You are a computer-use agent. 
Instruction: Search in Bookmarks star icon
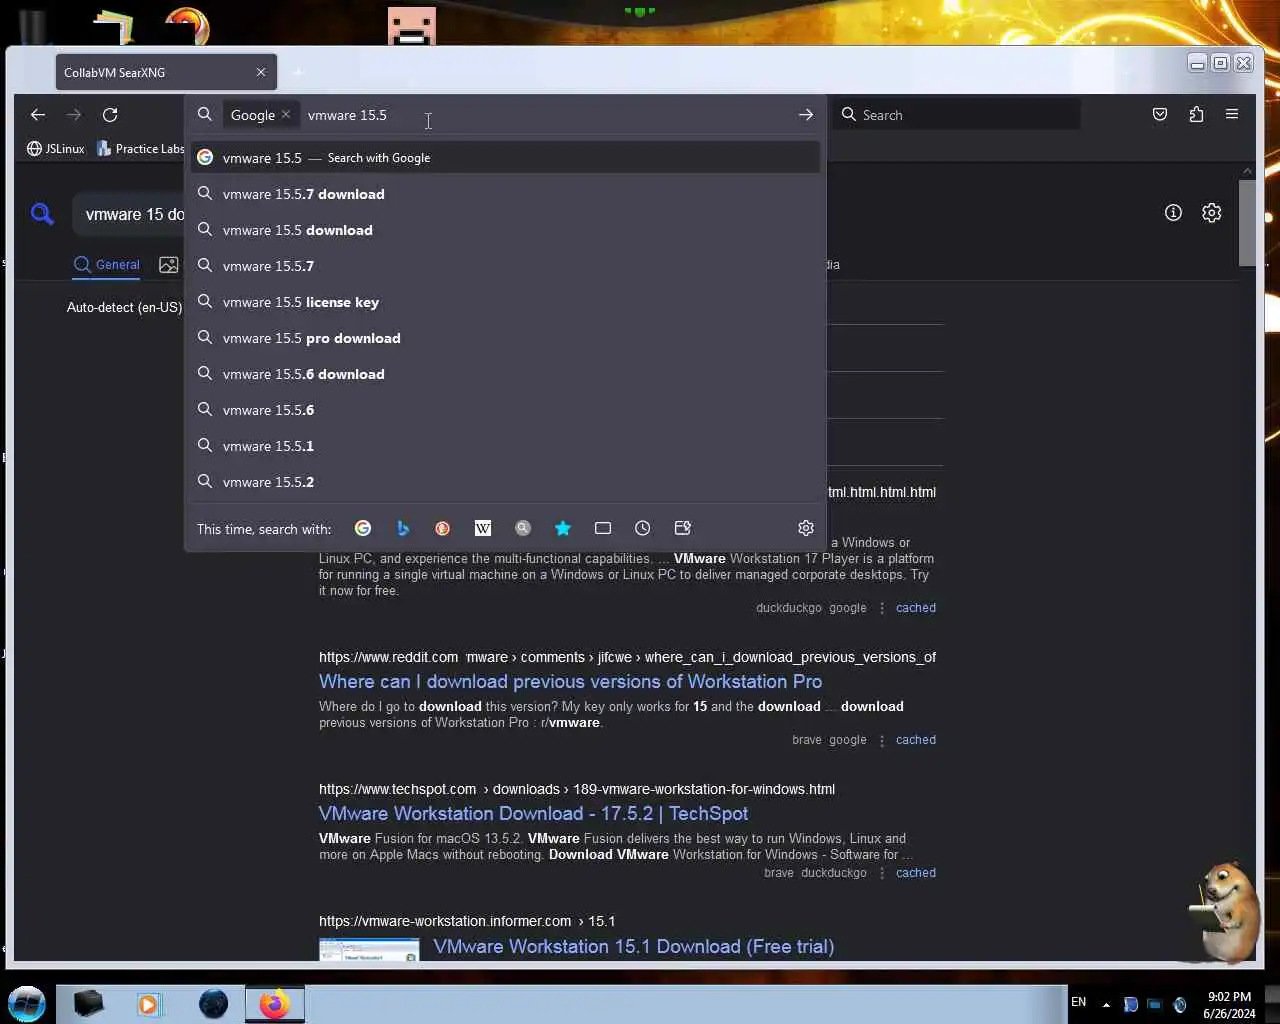[x=563, y=528]
